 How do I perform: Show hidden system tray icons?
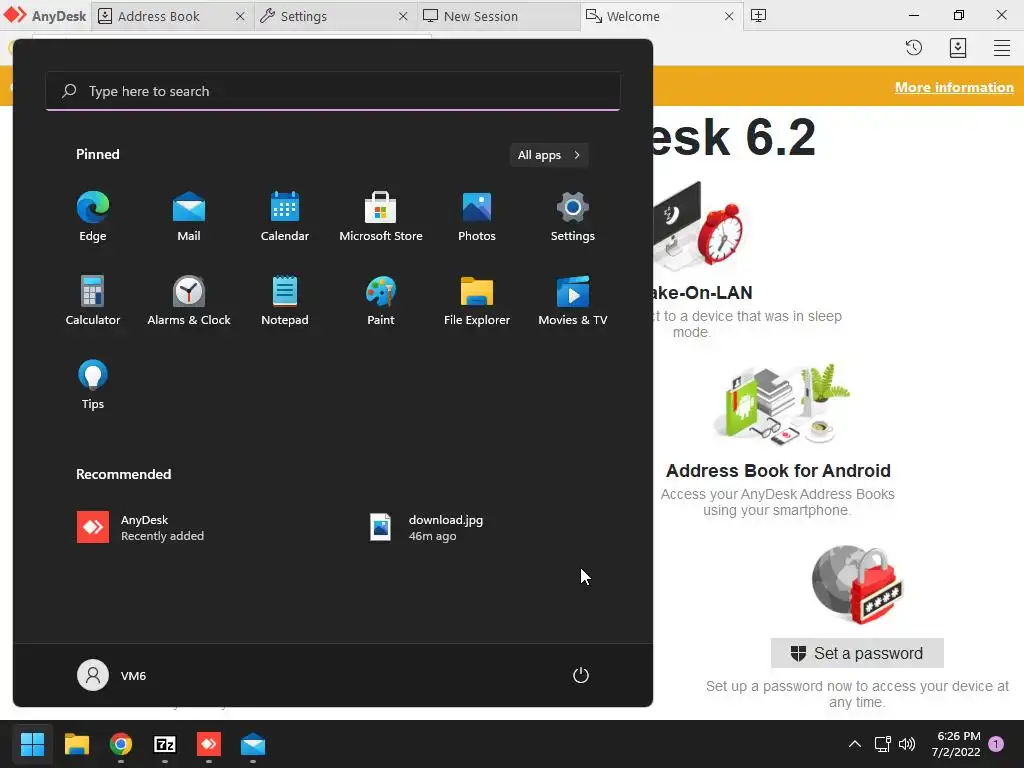[x=854, y=744]
